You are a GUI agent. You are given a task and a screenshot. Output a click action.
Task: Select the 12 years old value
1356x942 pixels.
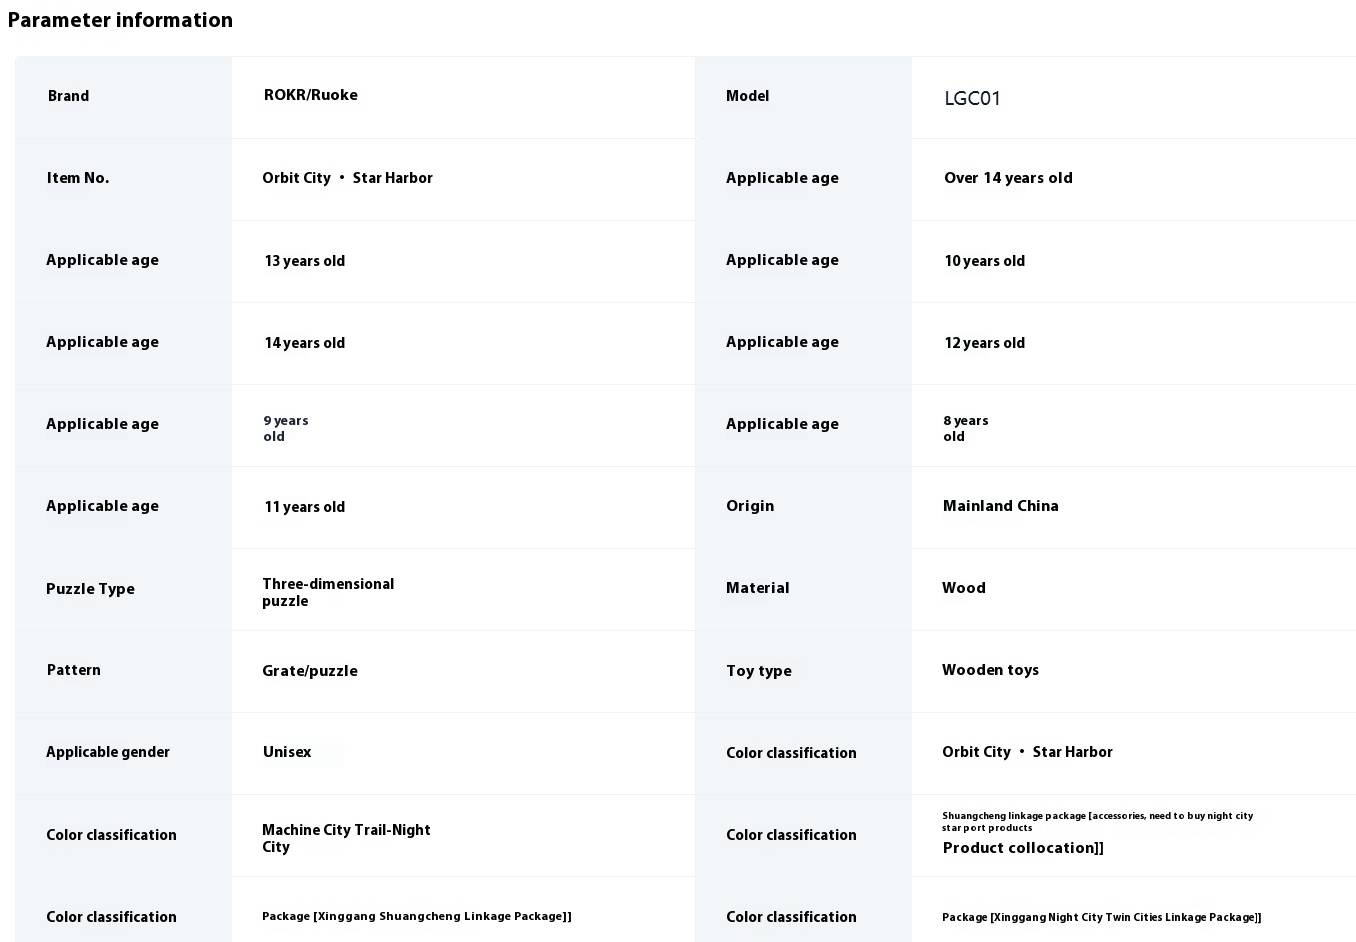985,343
